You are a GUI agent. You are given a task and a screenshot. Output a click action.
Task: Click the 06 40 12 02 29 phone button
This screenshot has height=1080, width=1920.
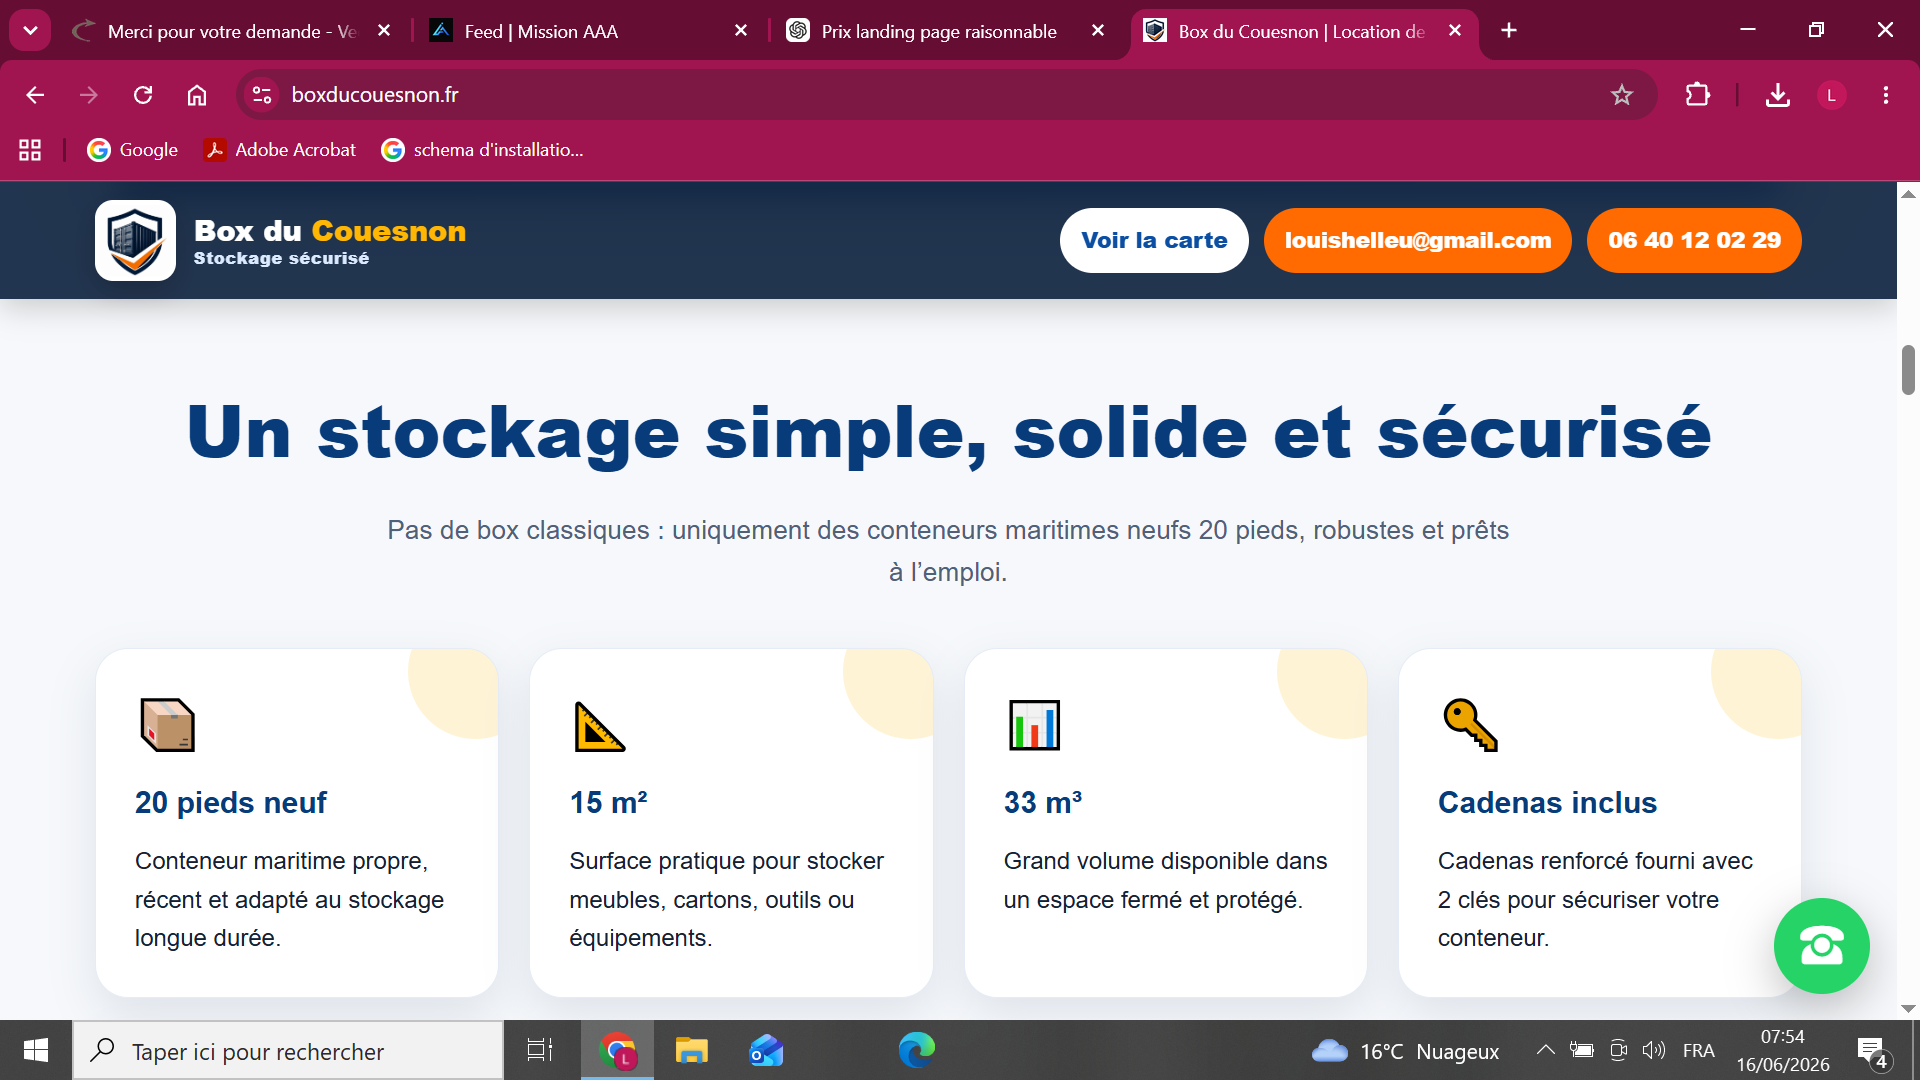coord(1694,240)
